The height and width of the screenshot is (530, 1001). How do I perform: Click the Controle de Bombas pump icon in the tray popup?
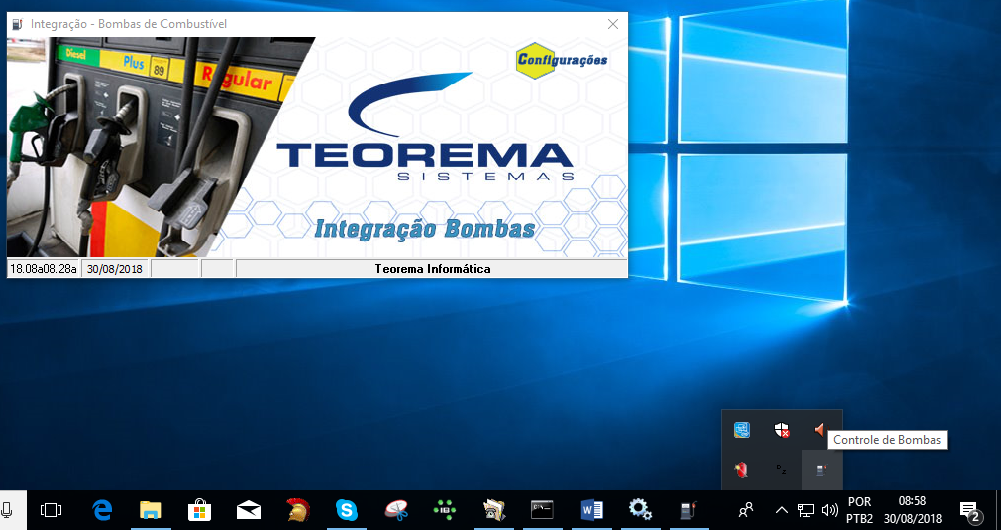[822, 471]
